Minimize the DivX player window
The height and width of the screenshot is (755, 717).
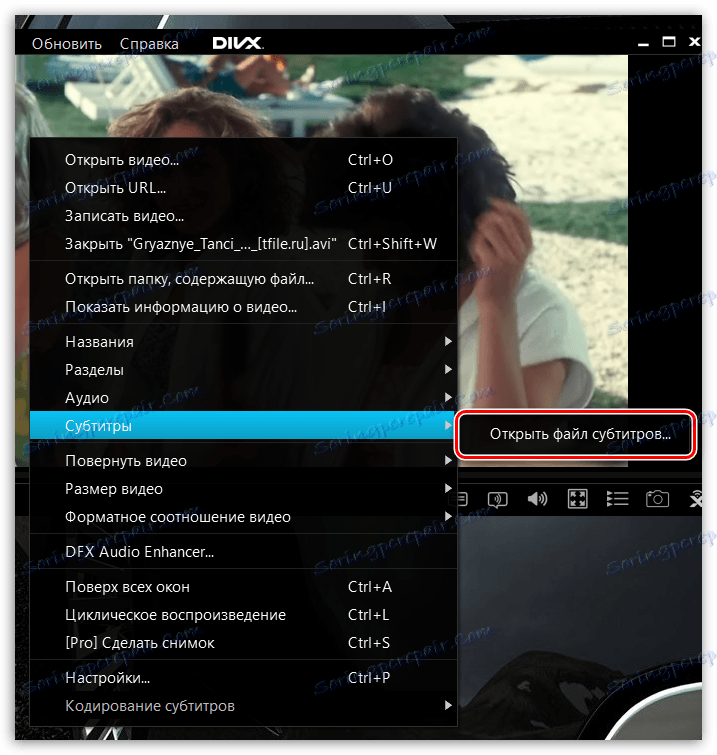point(643,43)
